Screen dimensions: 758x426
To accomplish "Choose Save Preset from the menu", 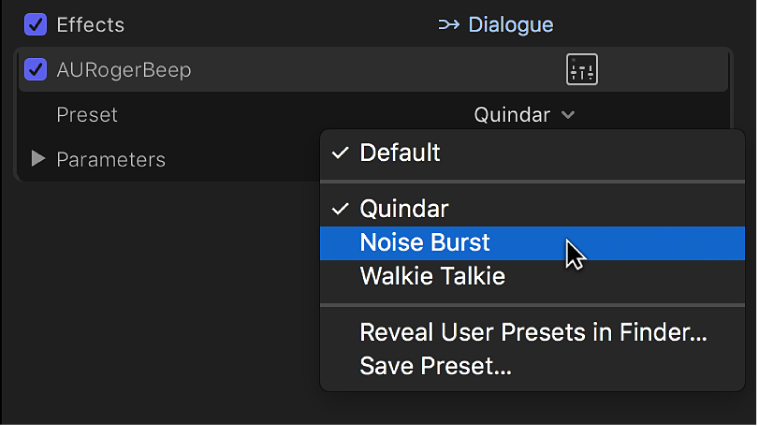I will [435, 366].
